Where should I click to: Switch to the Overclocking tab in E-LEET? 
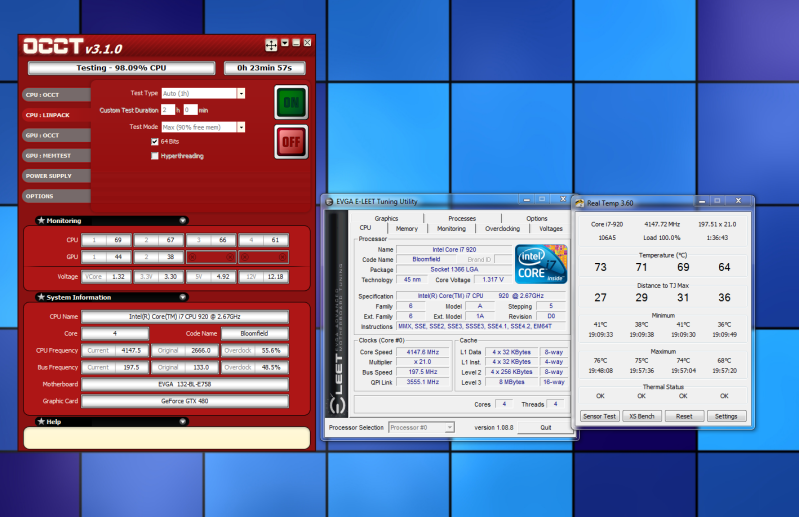502,229
